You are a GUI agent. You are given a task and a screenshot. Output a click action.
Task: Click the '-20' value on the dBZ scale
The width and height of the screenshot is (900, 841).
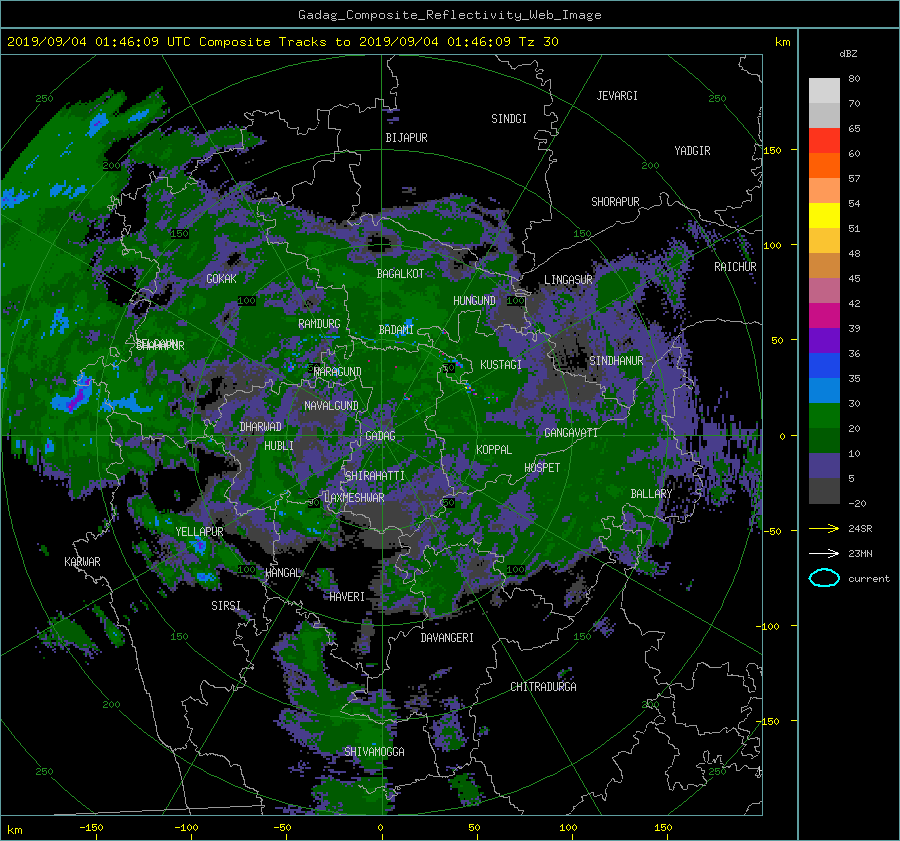click(857, 503)
